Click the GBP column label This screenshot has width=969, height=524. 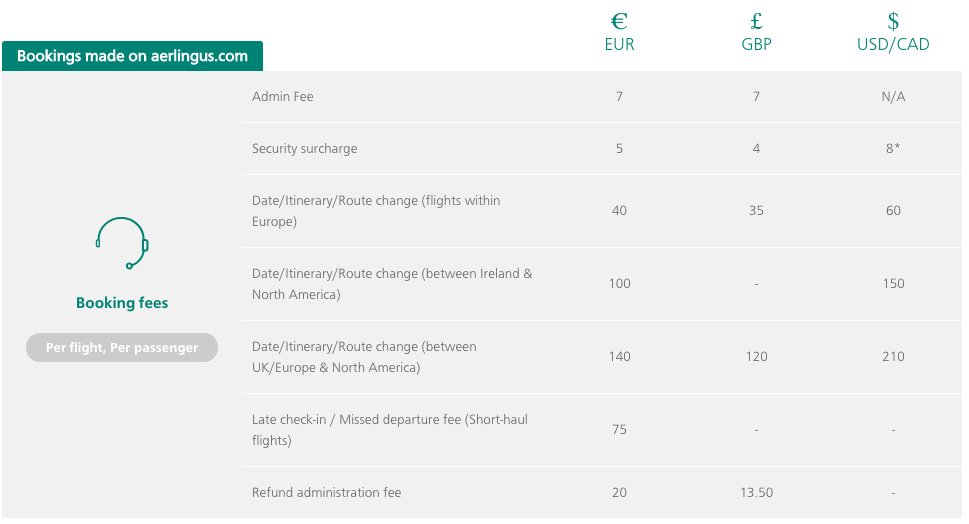pos(756,44)
